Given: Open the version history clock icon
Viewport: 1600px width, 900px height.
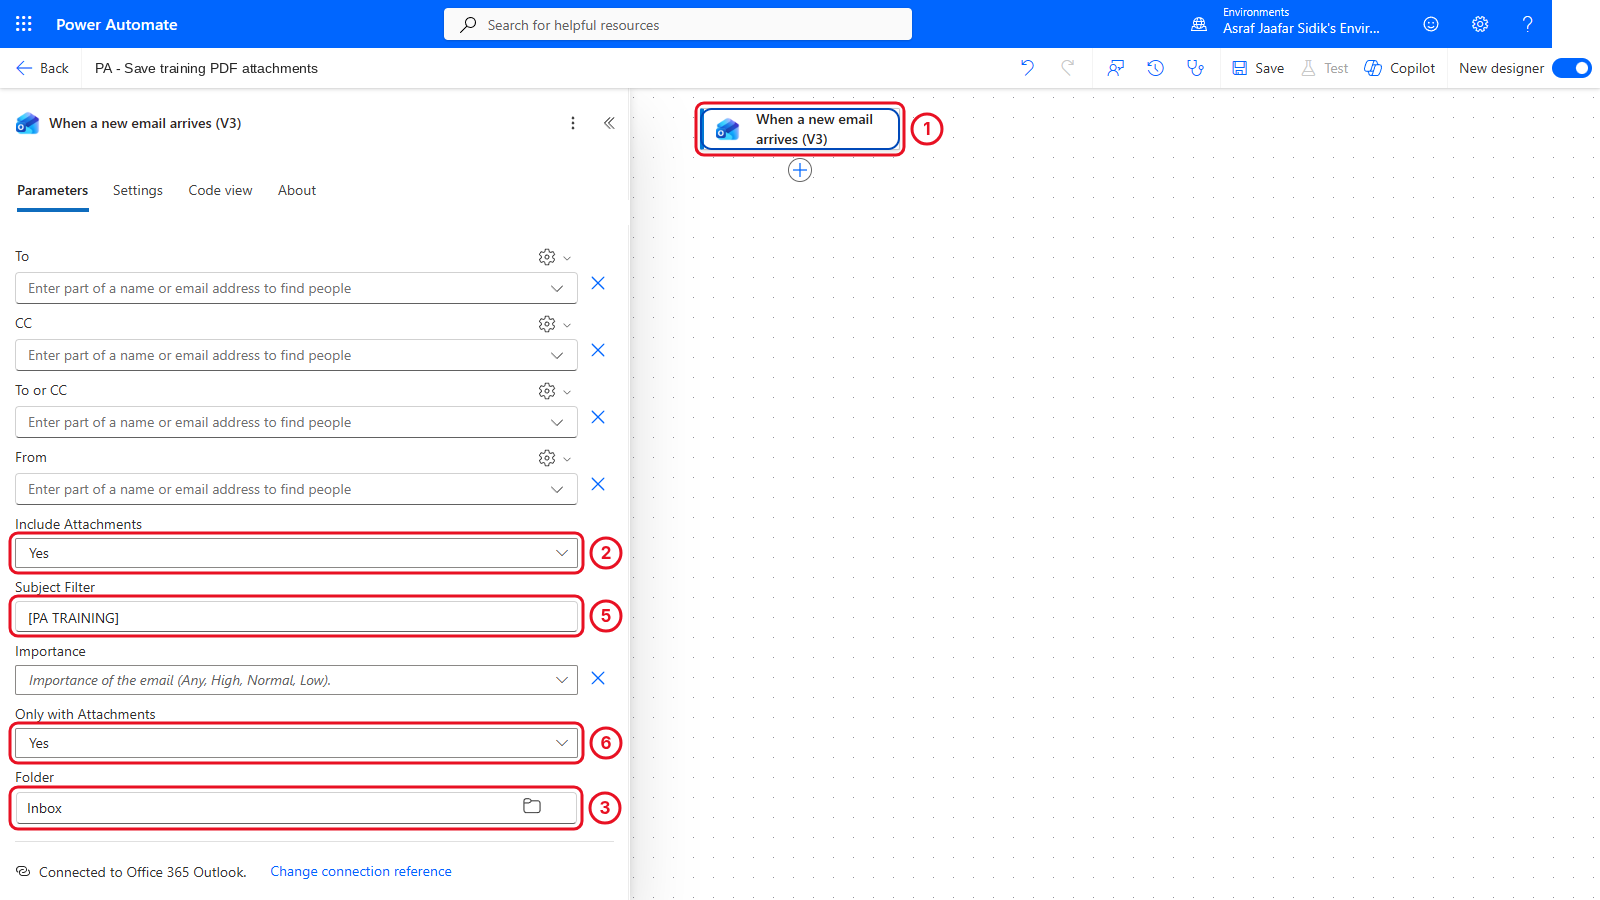Looking at the screenshot, I should [1155, 68].
